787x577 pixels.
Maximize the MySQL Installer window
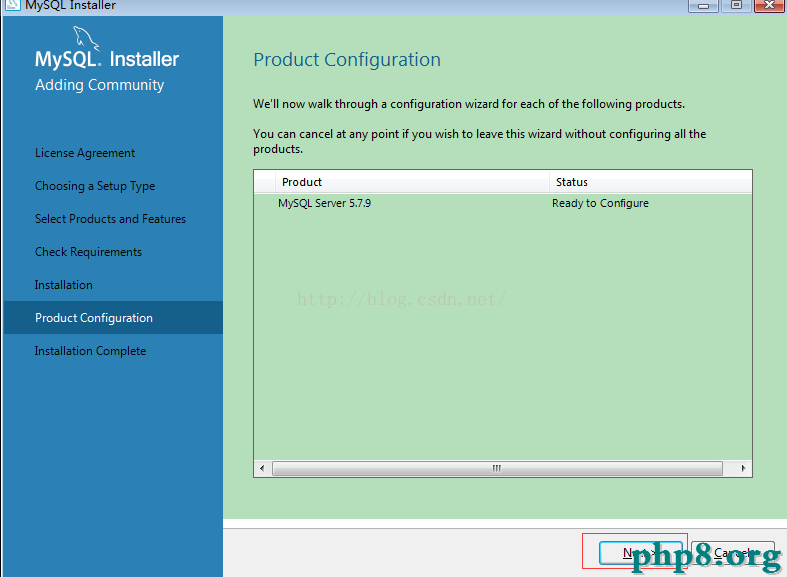point(736,6)
